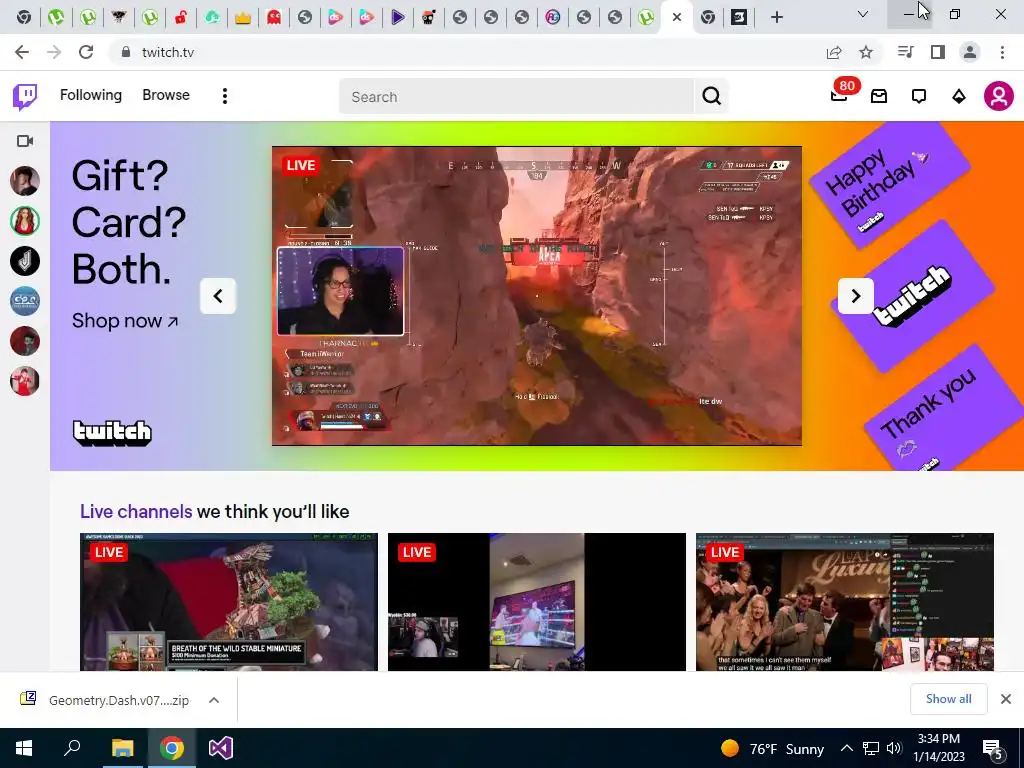Image resolution: width=1024 pixels, height=768 pixels.
Task: Open Windows taskbar search
Action: coord(72,748)
